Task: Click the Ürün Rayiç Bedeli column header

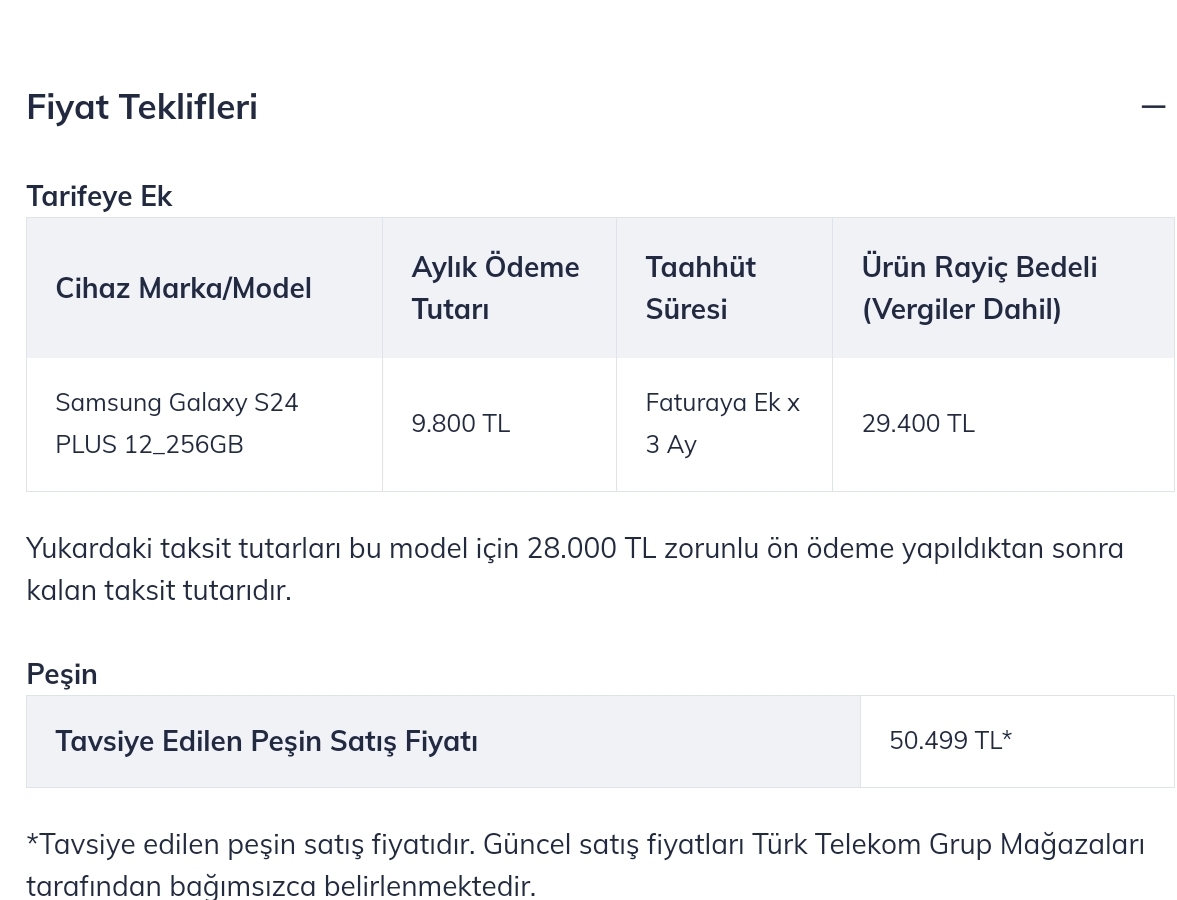Action: click(979, 288)
